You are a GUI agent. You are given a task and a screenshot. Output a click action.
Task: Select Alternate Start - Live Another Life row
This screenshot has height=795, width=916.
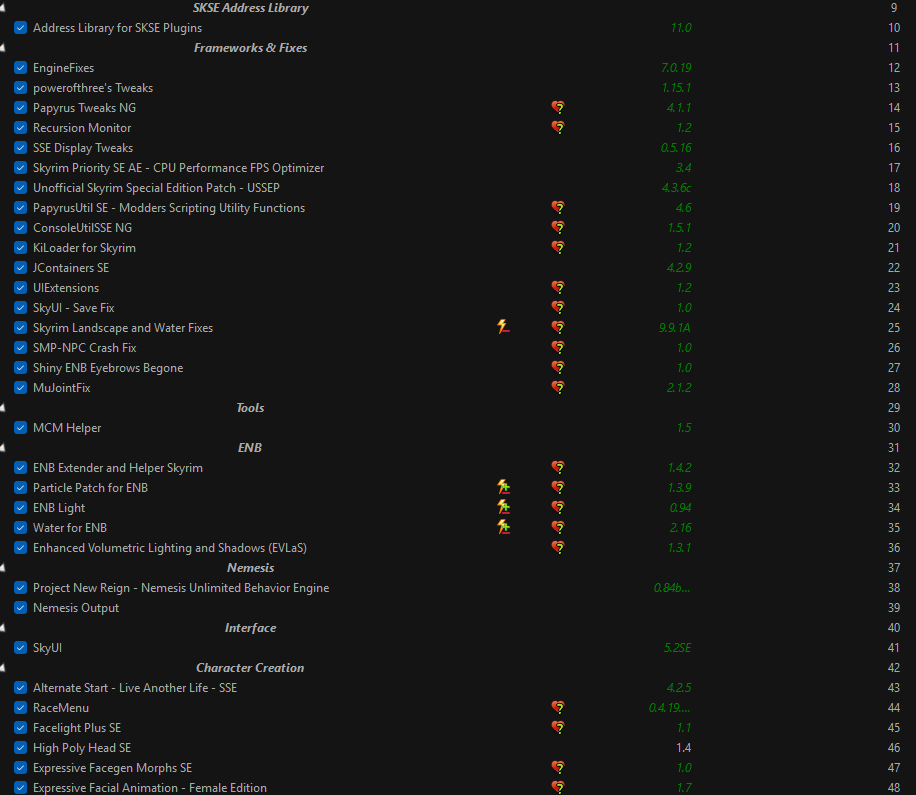click(458, 688)
